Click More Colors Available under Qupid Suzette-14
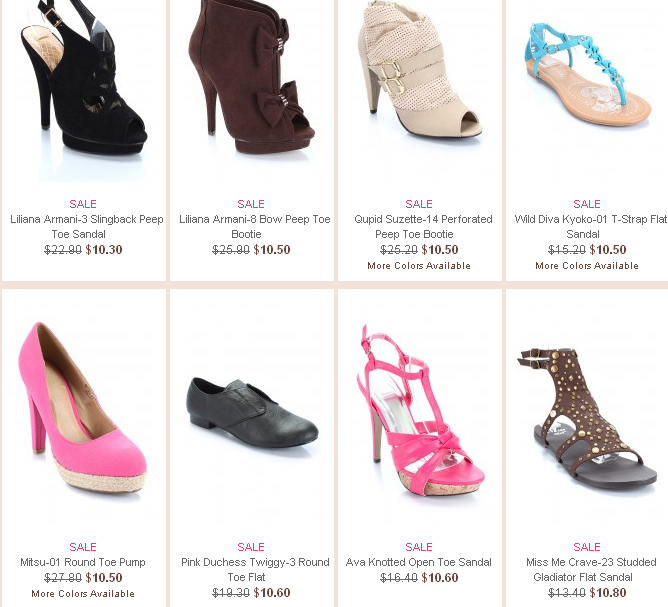 point(419,266)
